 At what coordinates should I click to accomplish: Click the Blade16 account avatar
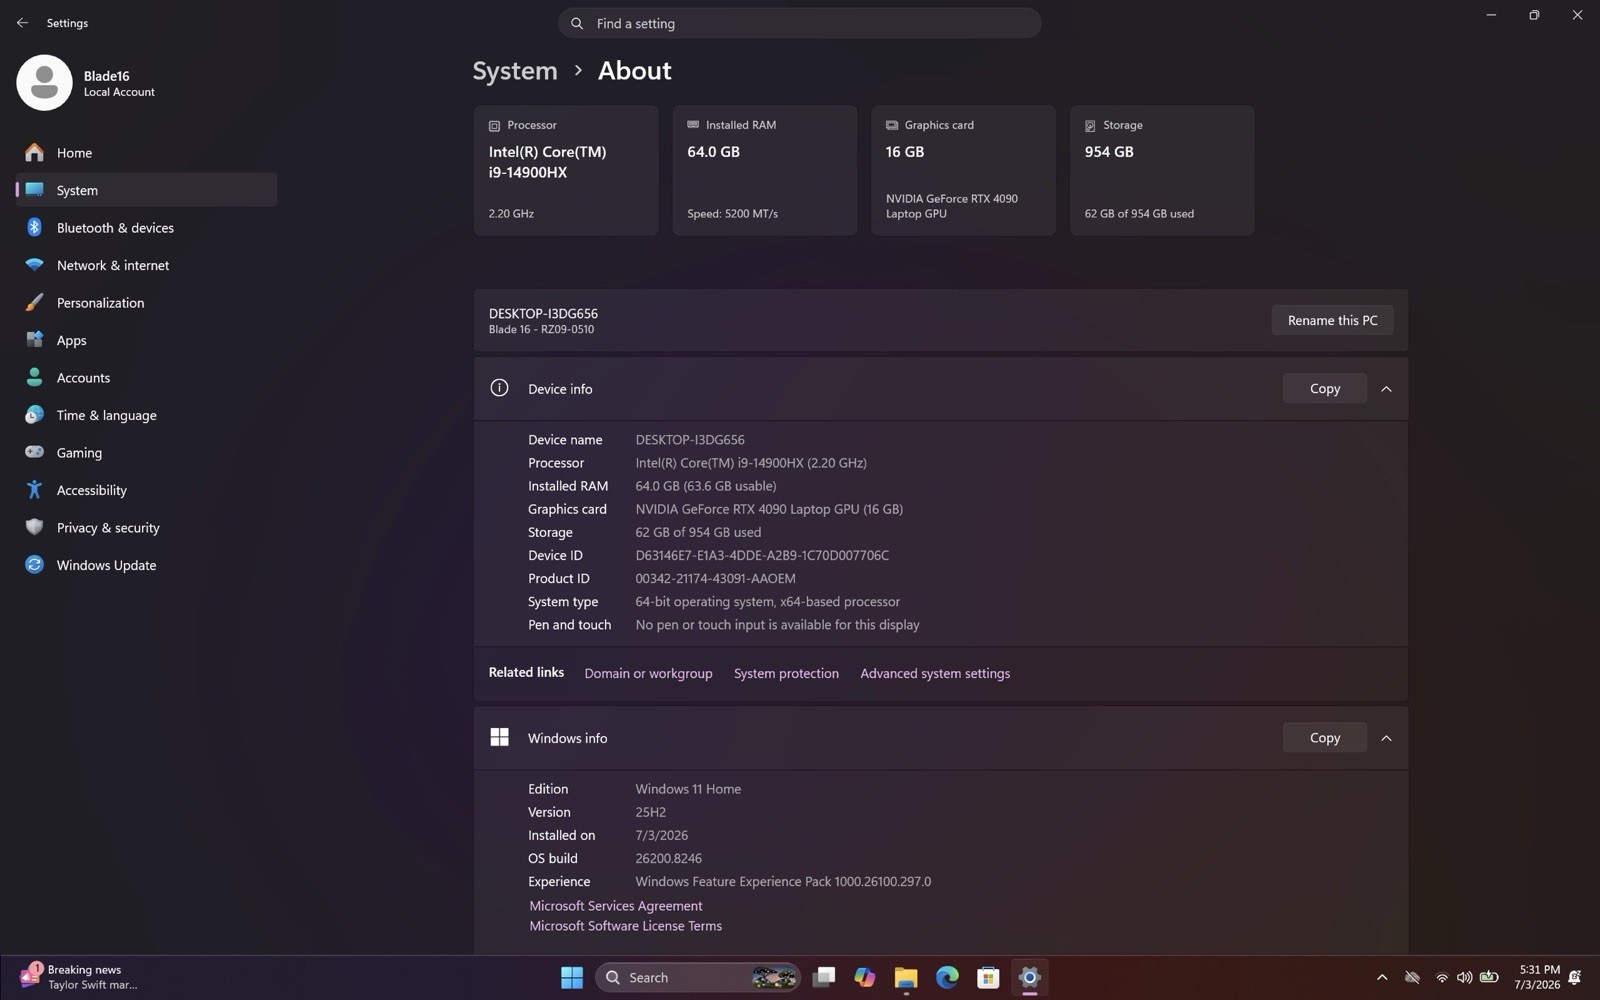click(44, 82)
